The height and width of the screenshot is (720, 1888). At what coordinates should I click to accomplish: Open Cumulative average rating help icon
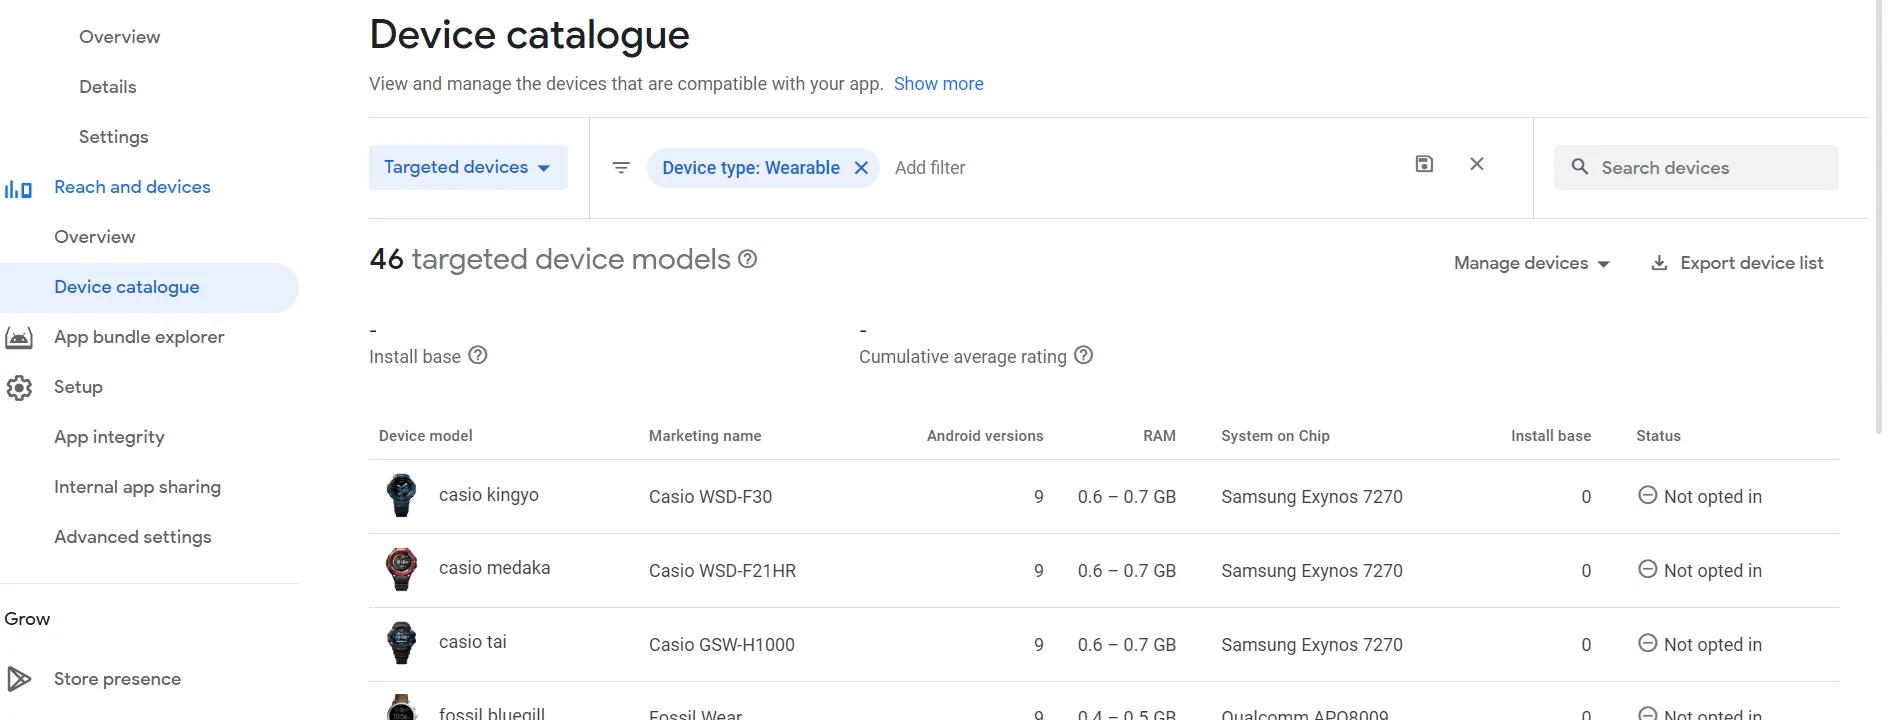point(1084,356)
